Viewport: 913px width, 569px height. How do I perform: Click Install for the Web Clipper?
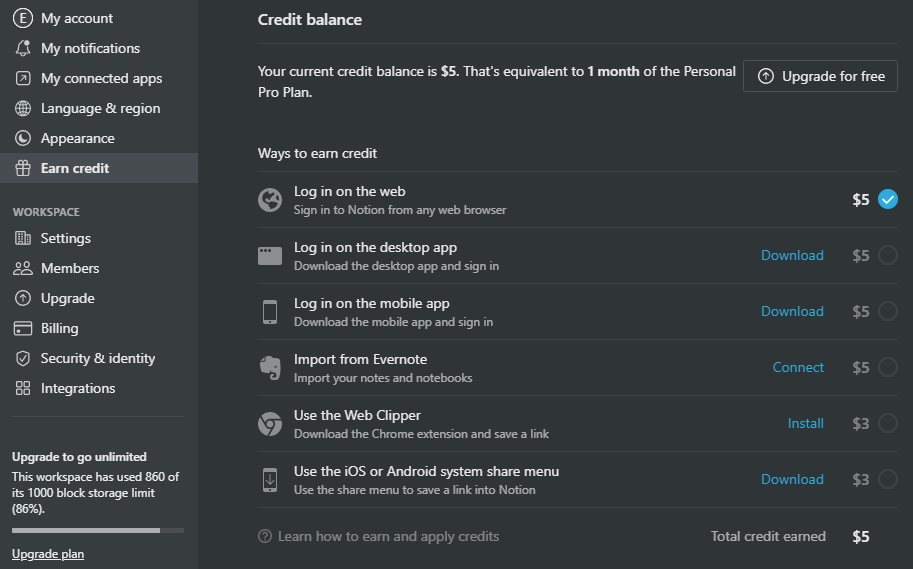(805, 423)
